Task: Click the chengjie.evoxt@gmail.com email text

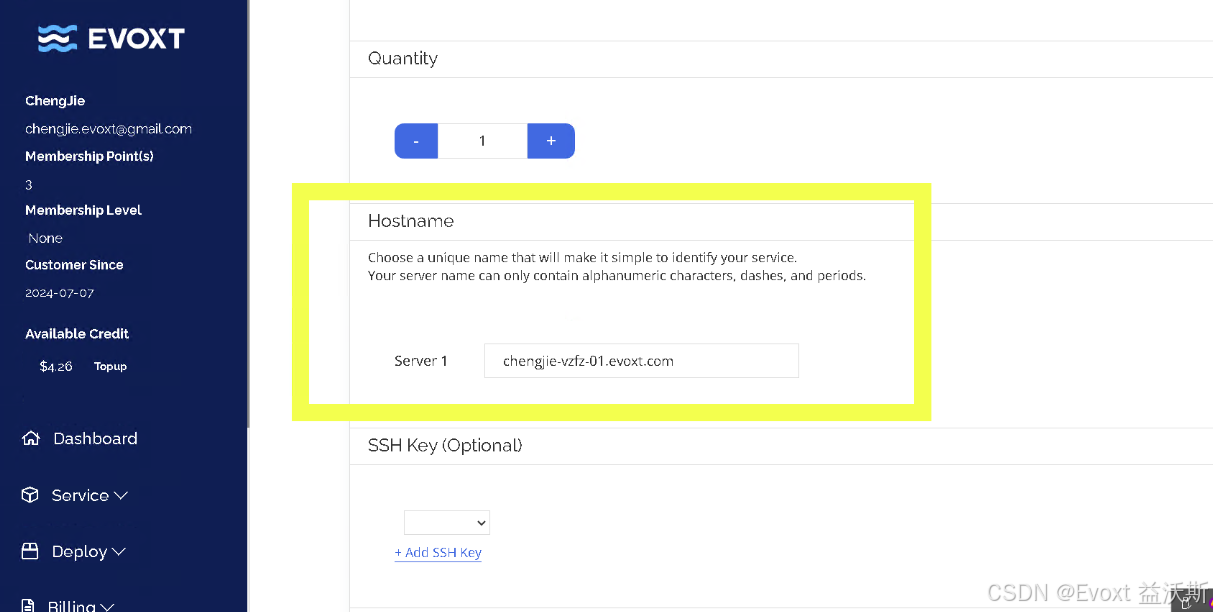Action: pos(108,128)
